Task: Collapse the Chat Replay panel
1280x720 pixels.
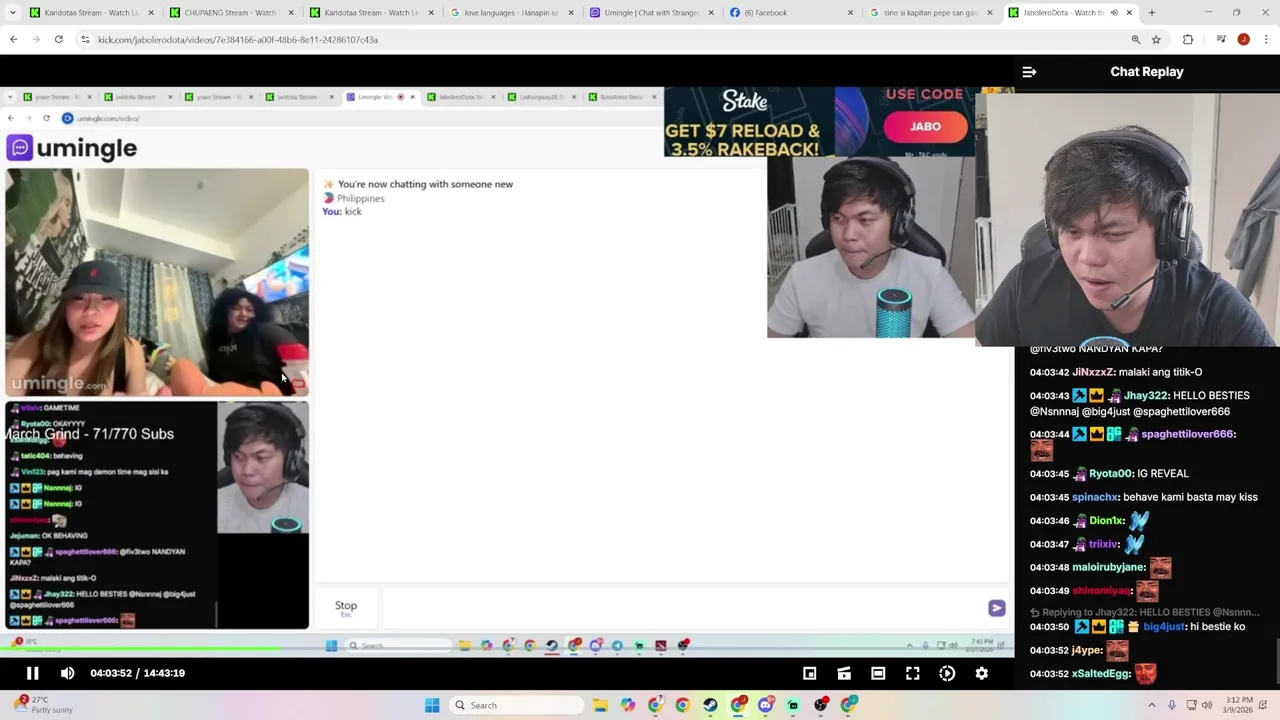Action: (1029, 72)
